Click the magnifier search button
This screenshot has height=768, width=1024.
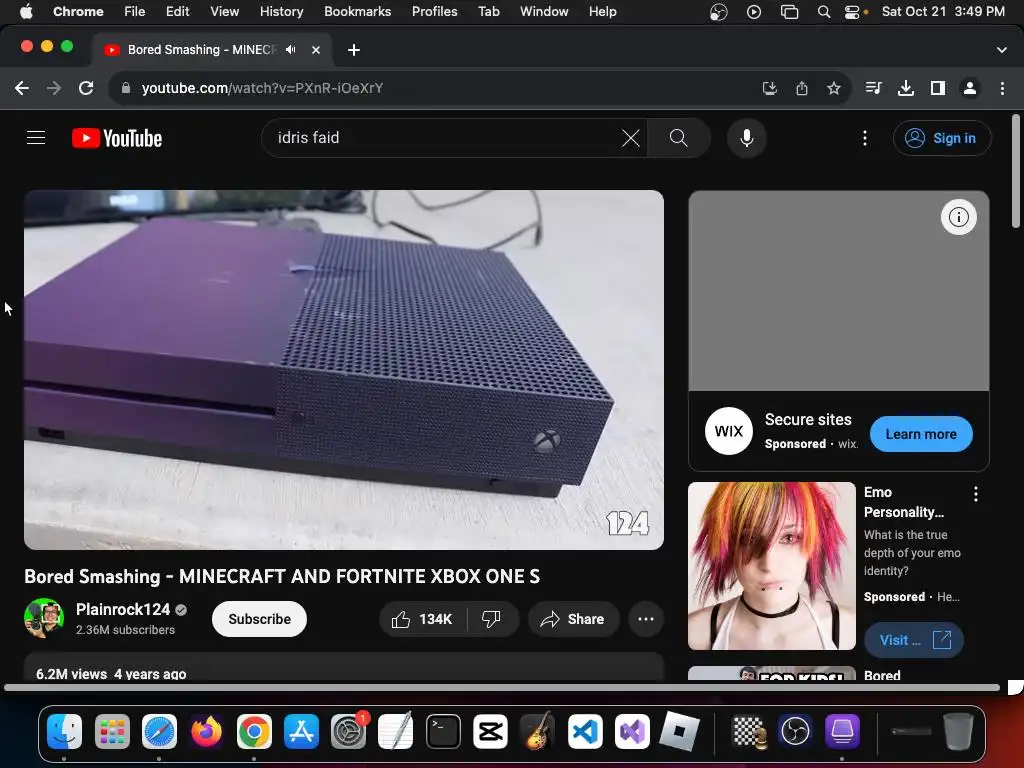679,138
